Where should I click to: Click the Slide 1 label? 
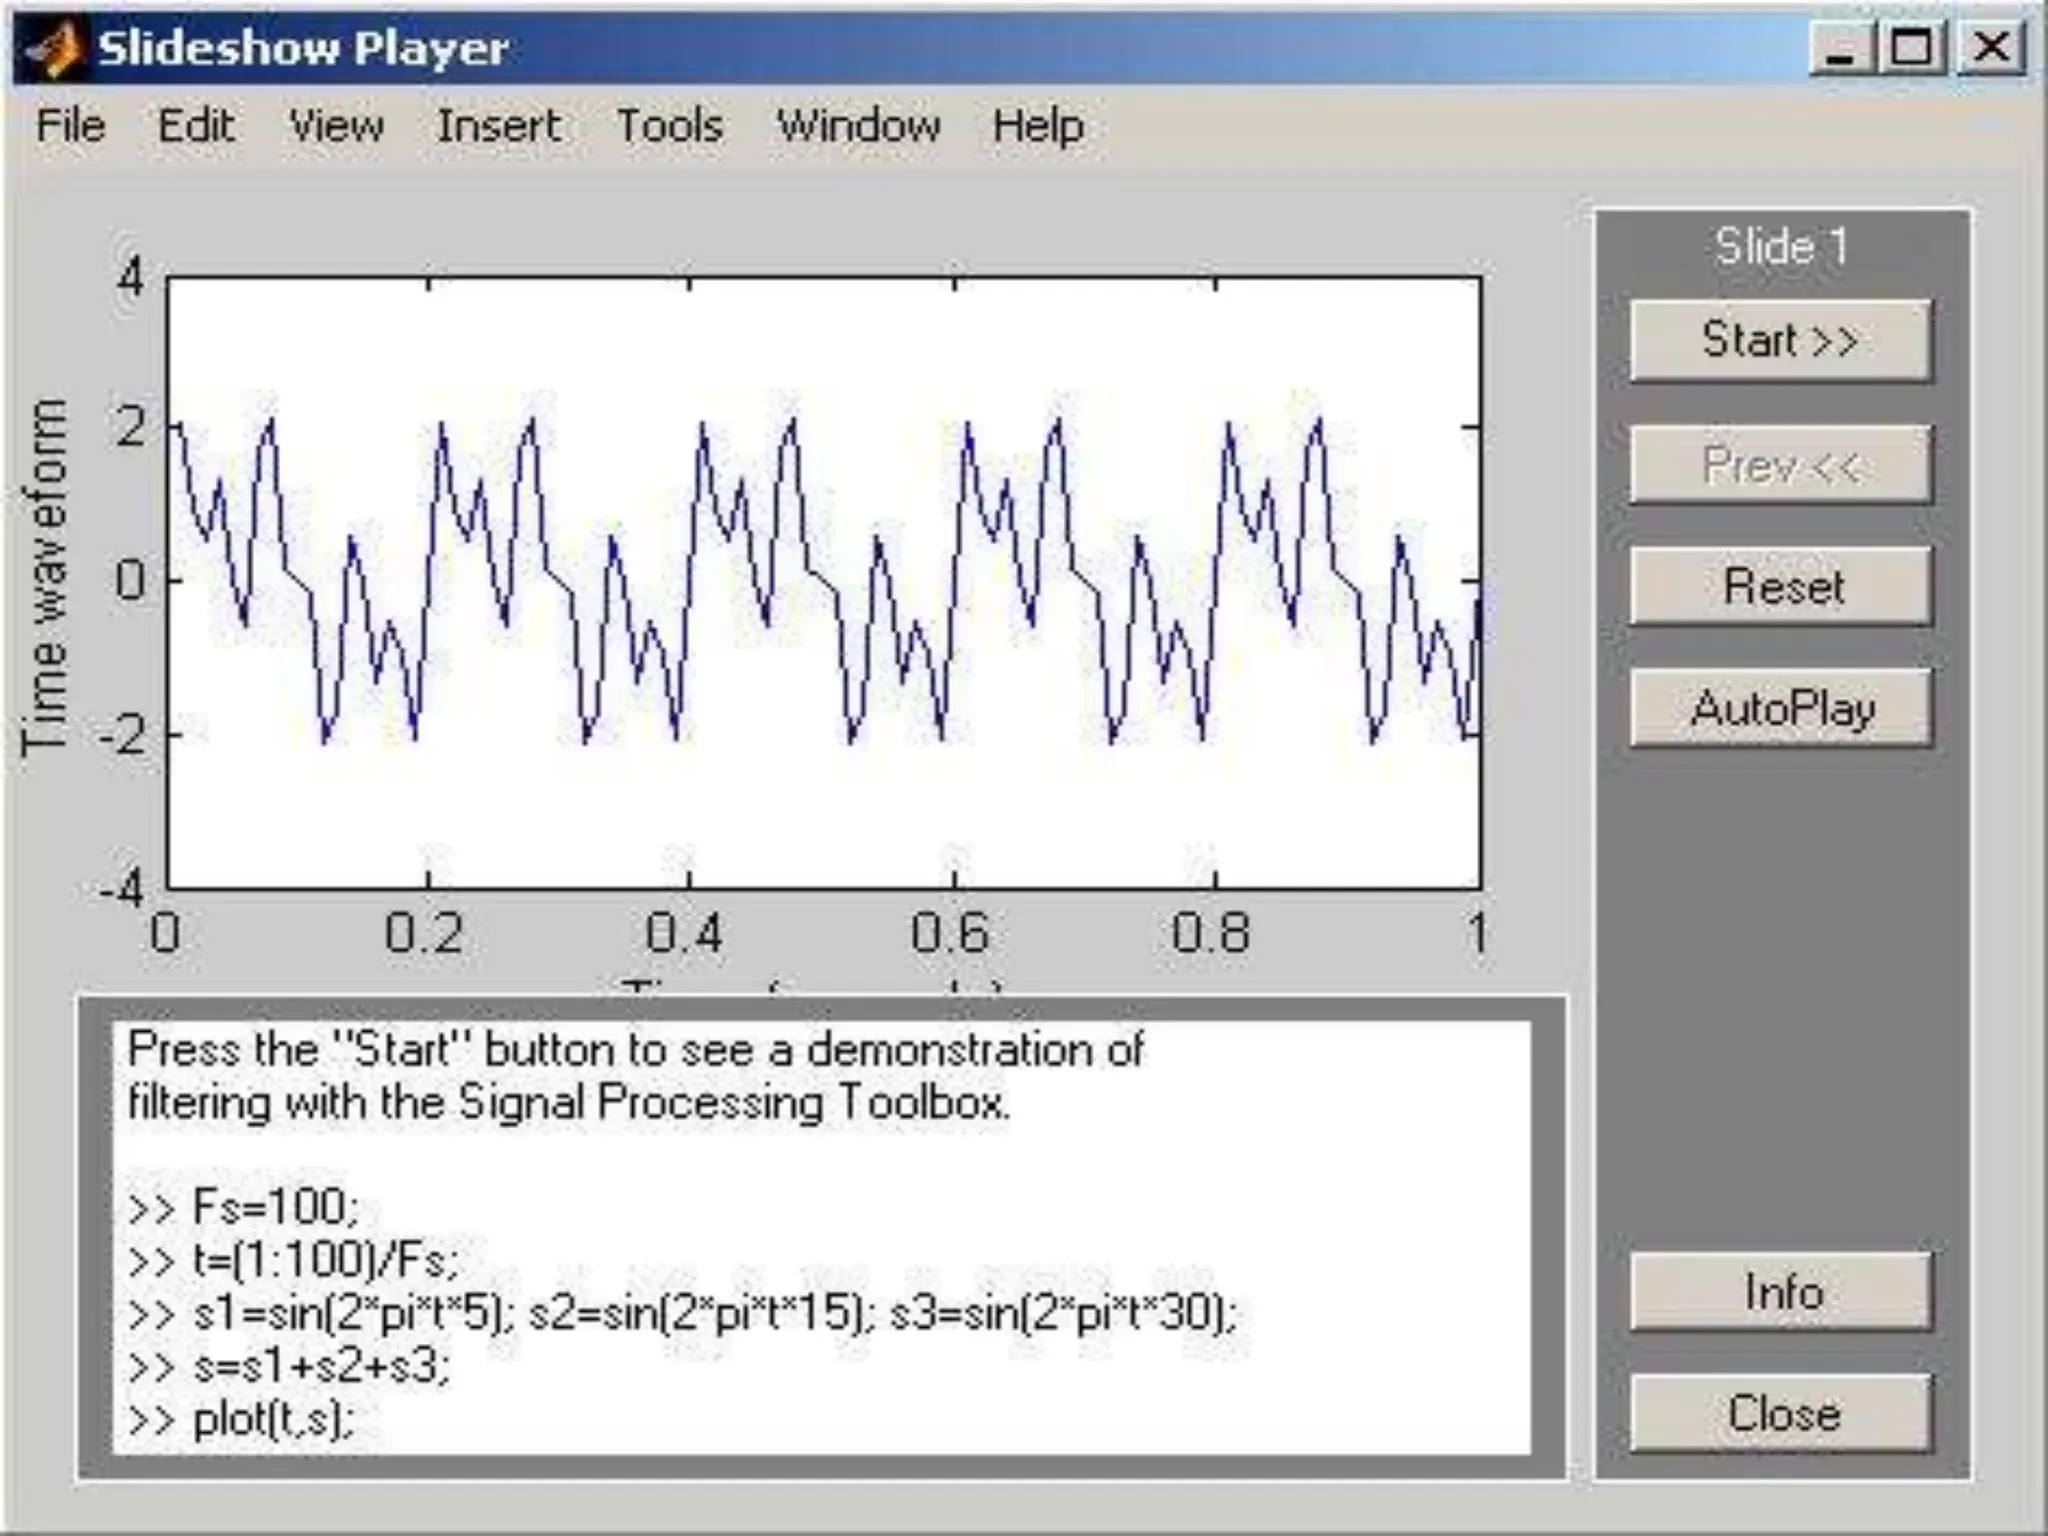(x=1780, y=246)
